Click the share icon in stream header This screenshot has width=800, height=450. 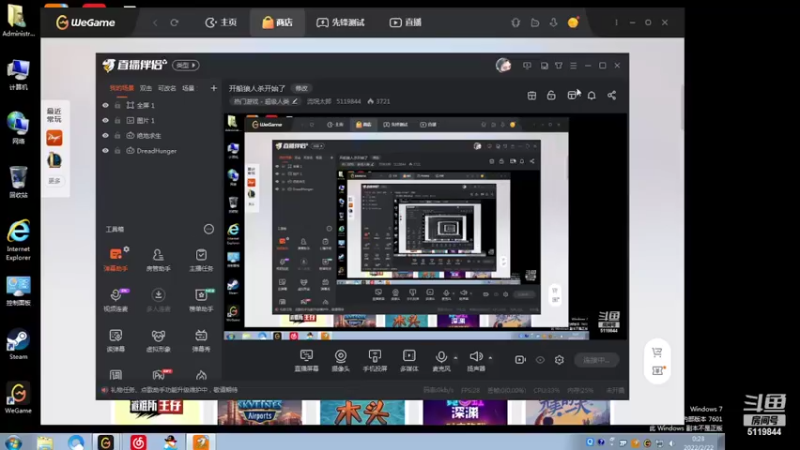(612, 95)
